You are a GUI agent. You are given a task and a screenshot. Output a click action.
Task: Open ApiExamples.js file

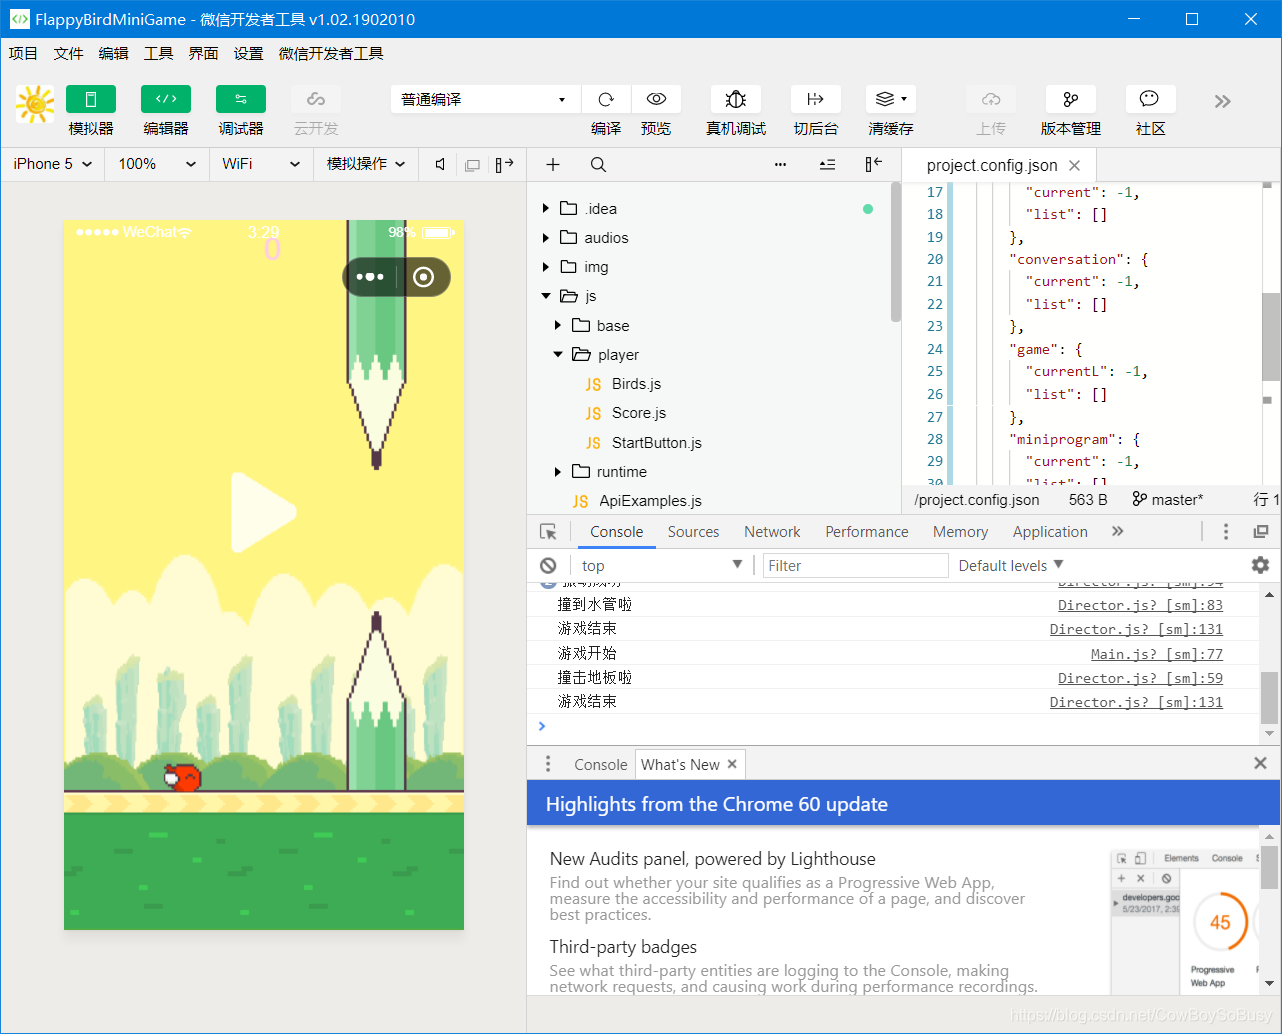click(x=650, y=501)
